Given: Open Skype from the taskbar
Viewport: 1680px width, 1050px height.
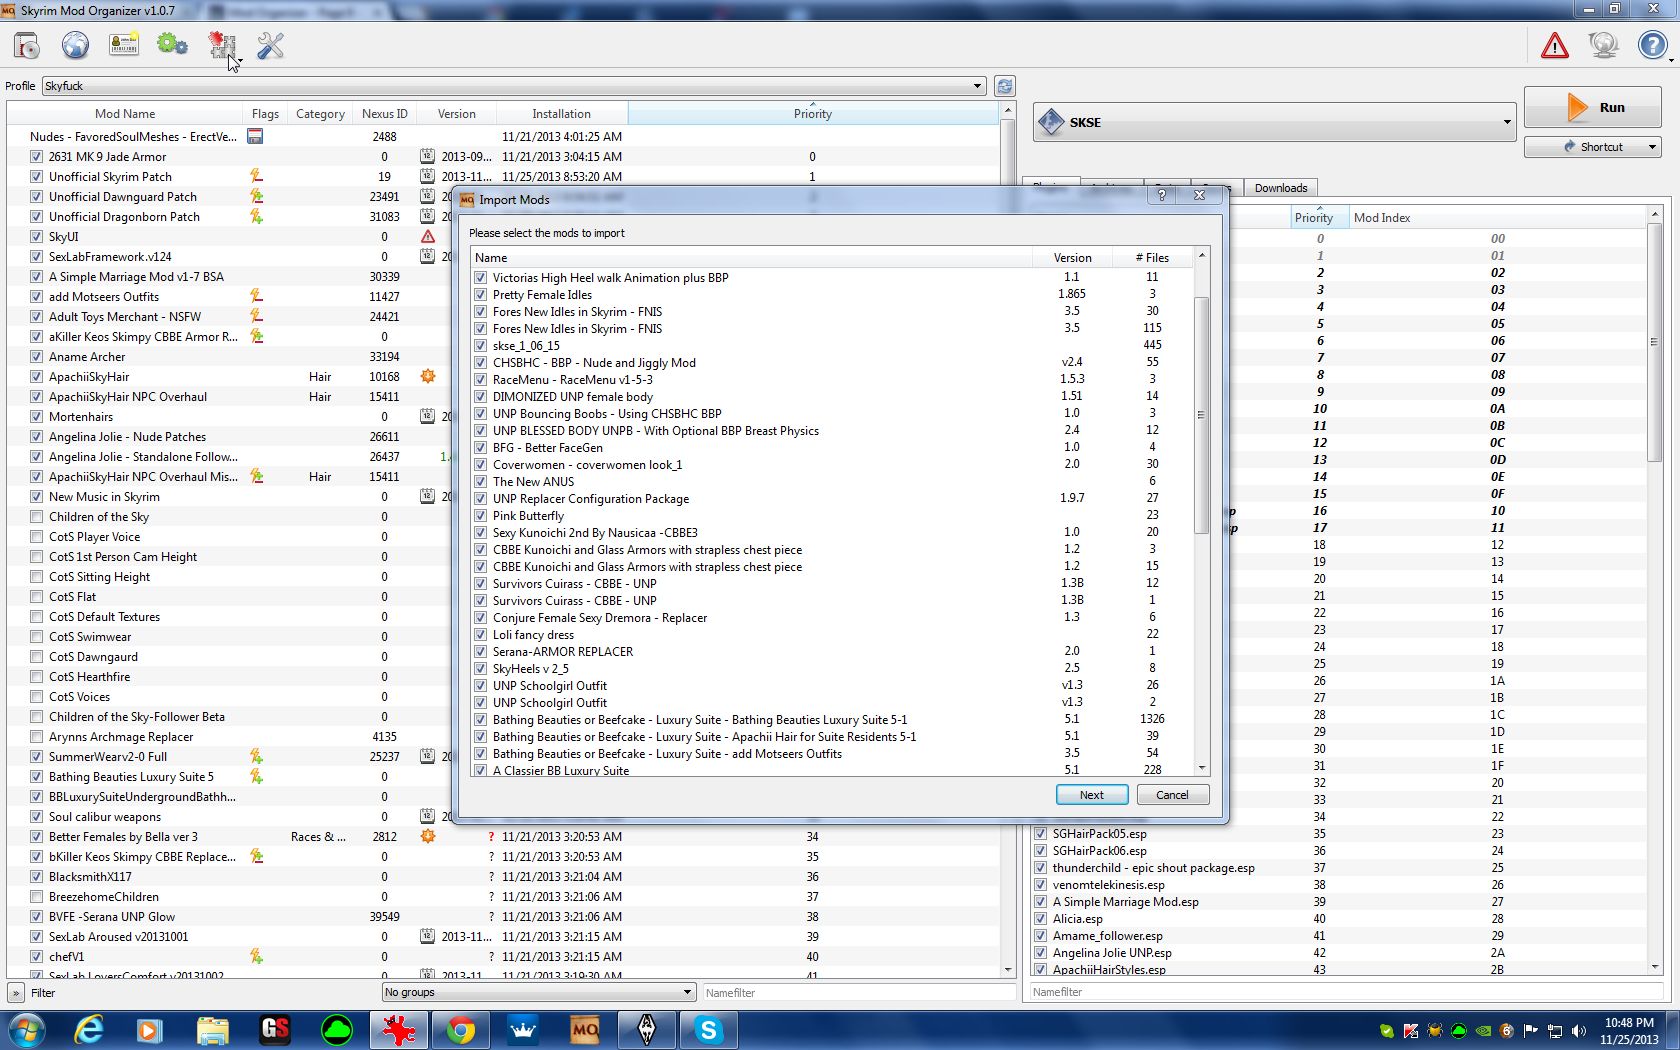Looking at the screenshot, I should [709, 1029].
